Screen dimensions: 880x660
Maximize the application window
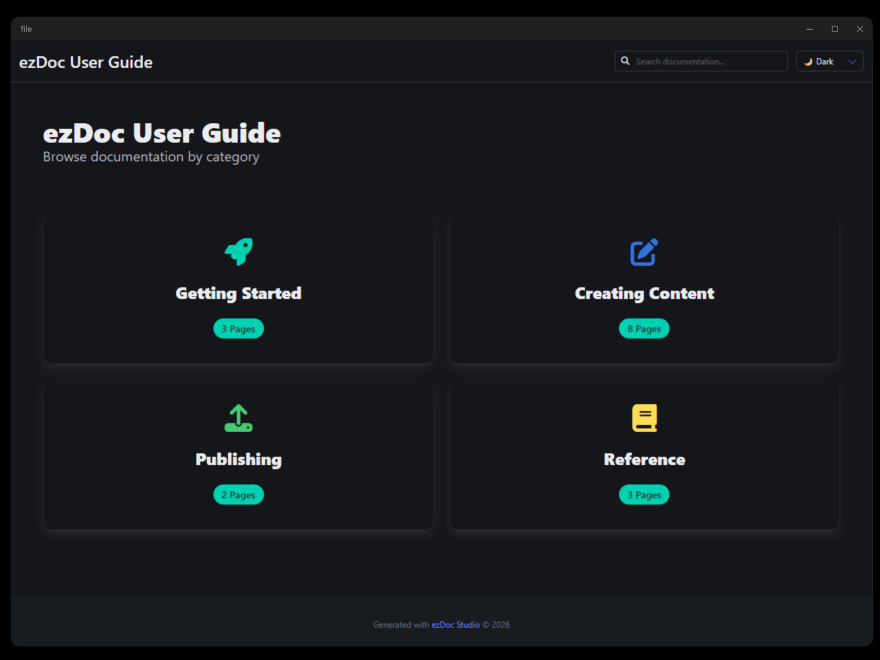pos(835,29)
